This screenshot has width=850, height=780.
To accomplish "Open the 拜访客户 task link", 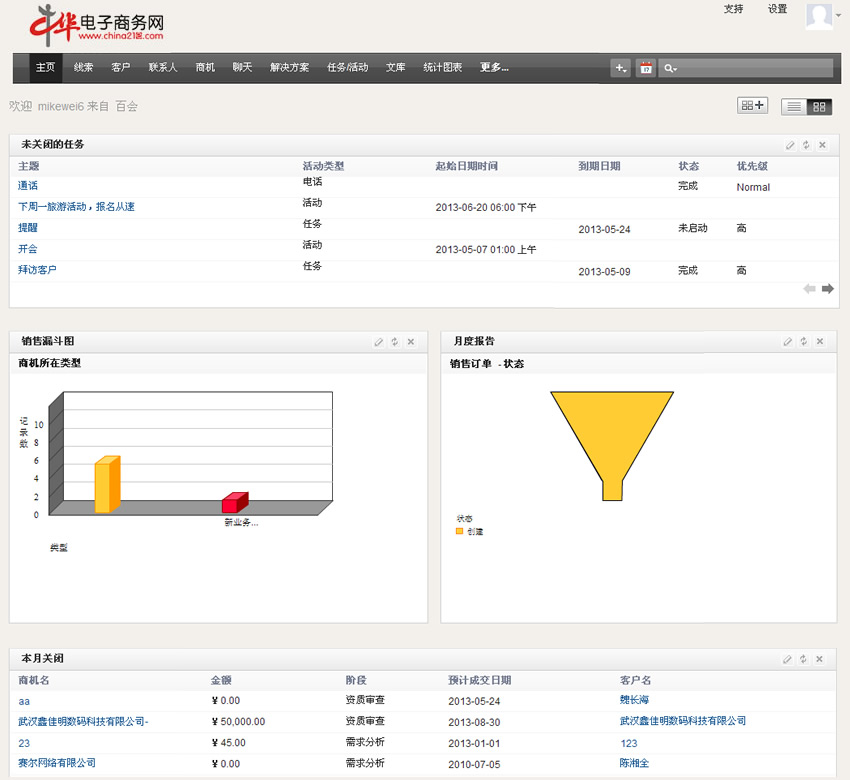I will pos(37,270).
